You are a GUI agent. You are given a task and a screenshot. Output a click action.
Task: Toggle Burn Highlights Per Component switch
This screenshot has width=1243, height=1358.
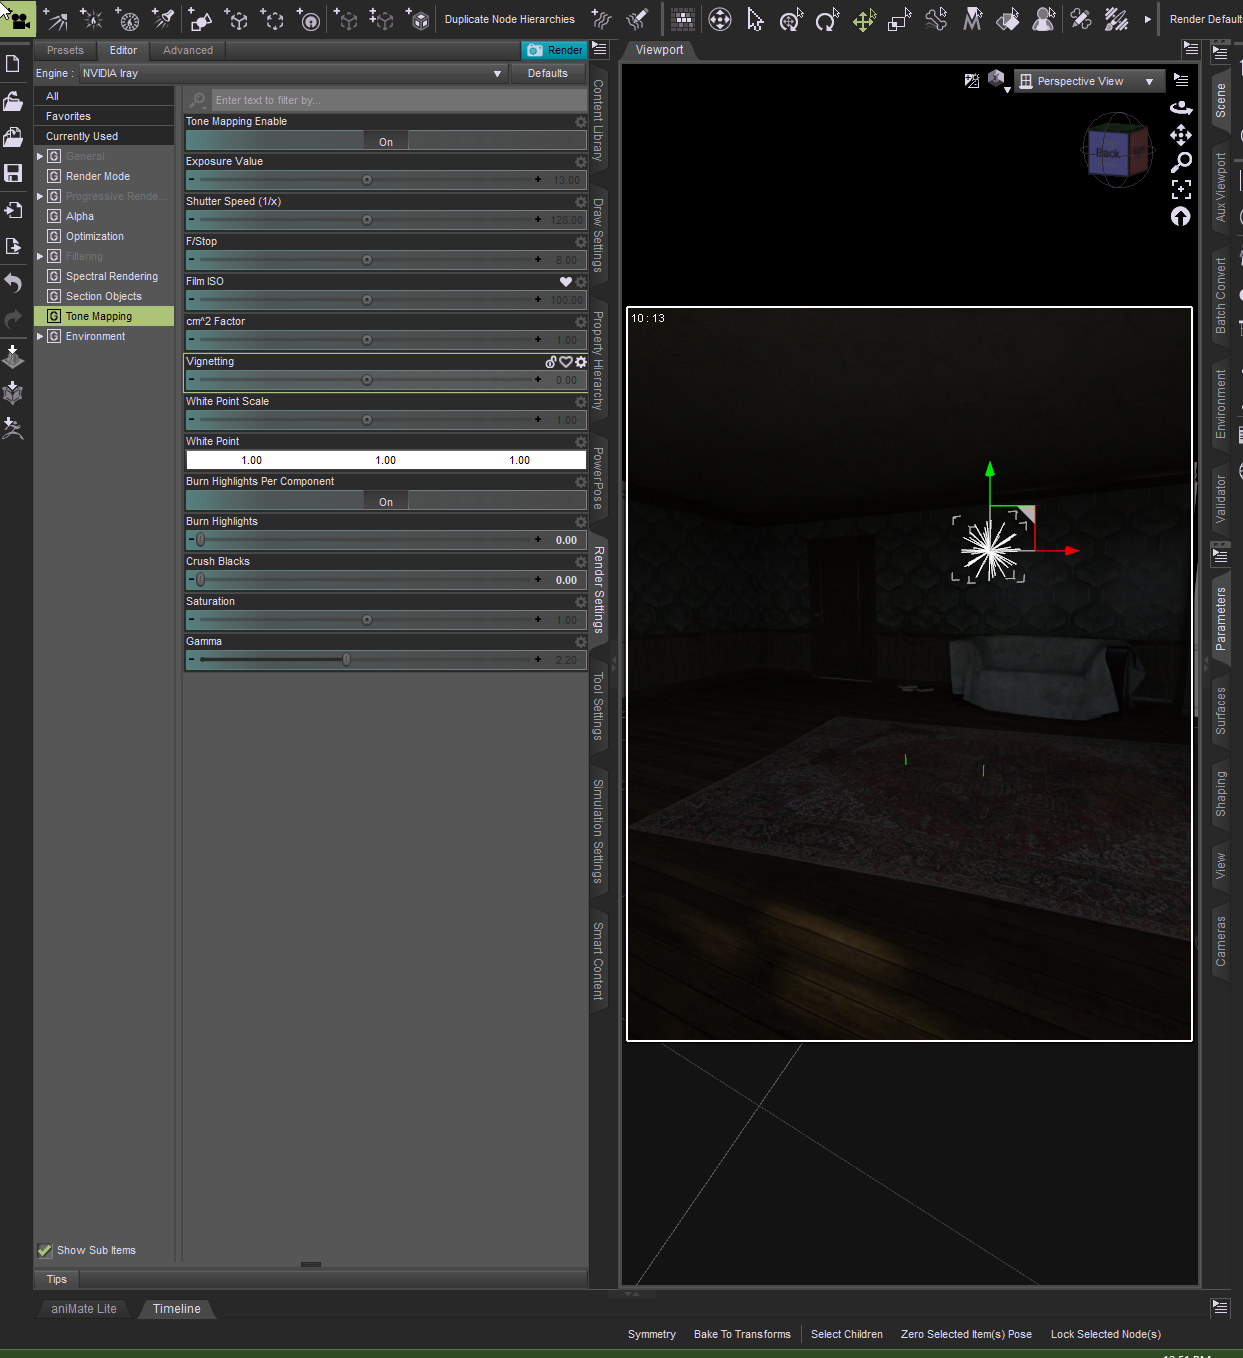click(x=386, y=502)
